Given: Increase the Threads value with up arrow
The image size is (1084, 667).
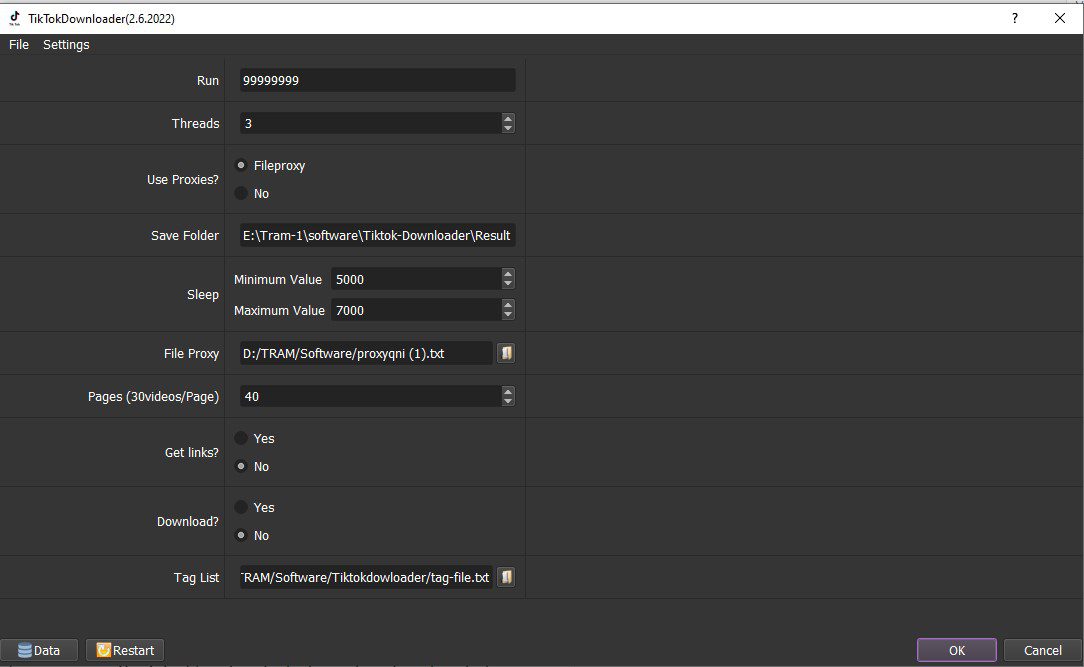Looking at the screenshot, I should (508, 118).
